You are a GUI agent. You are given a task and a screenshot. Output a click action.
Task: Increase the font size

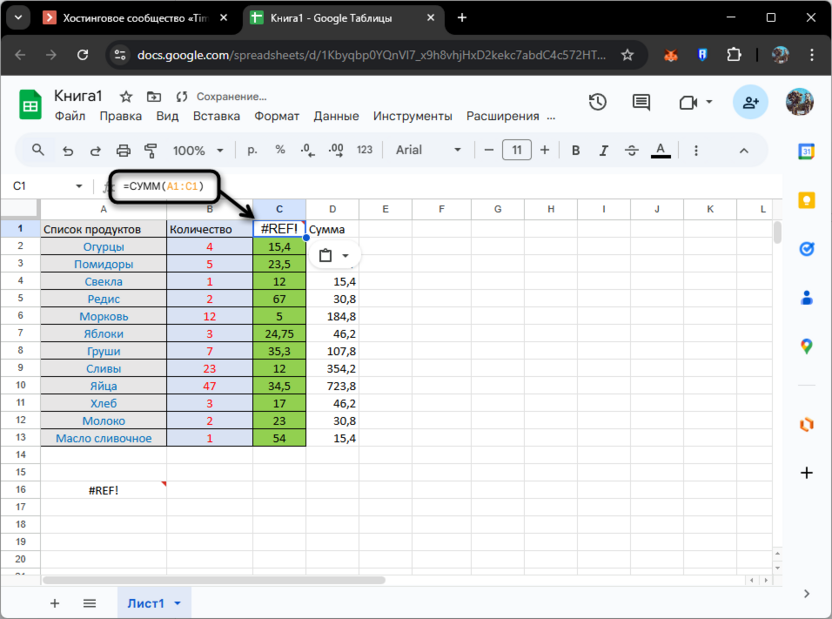544,150
